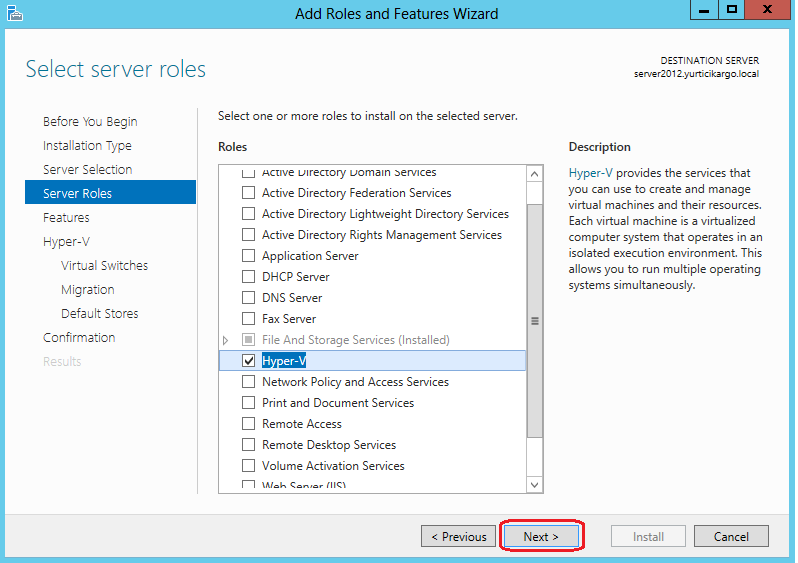Viewport: 798px width, 563px height.
Task: Open Virtual Switches under Hyper-V
Action: click(104, 265)
